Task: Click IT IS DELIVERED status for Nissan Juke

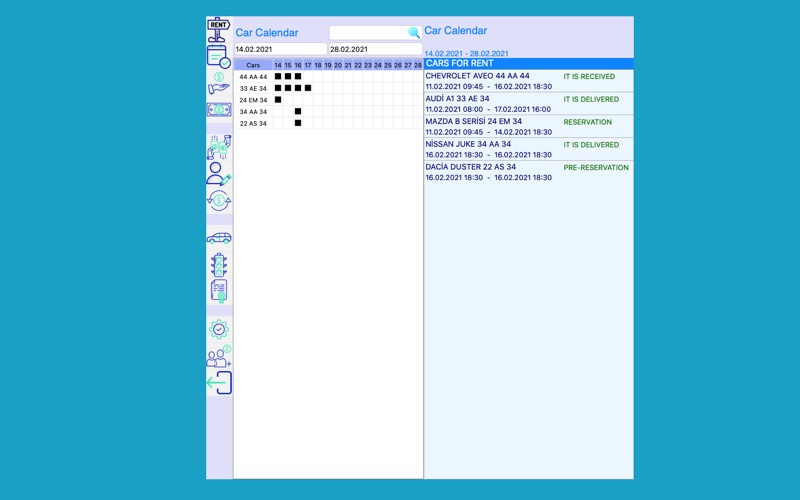Action: (591, 145)
